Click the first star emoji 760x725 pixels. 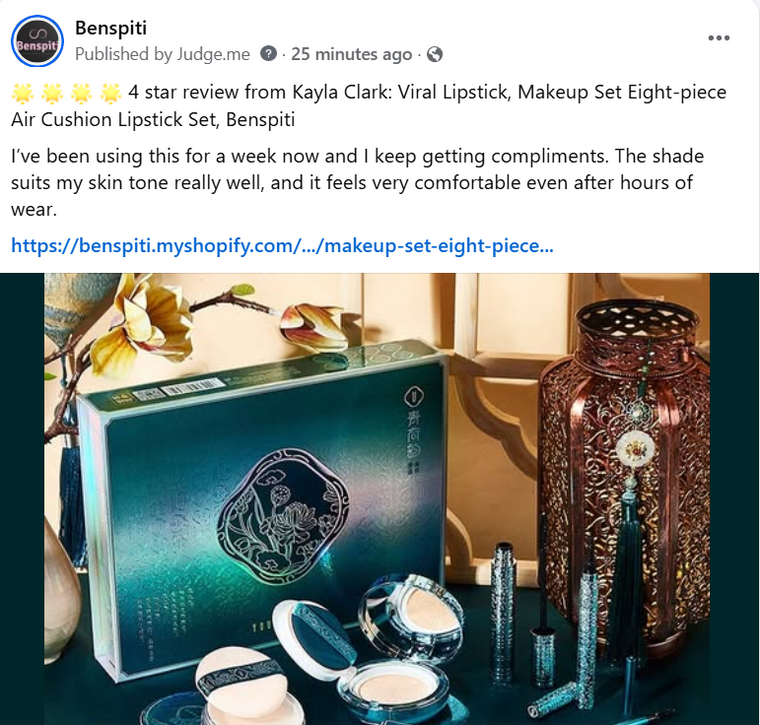[22, 93]
